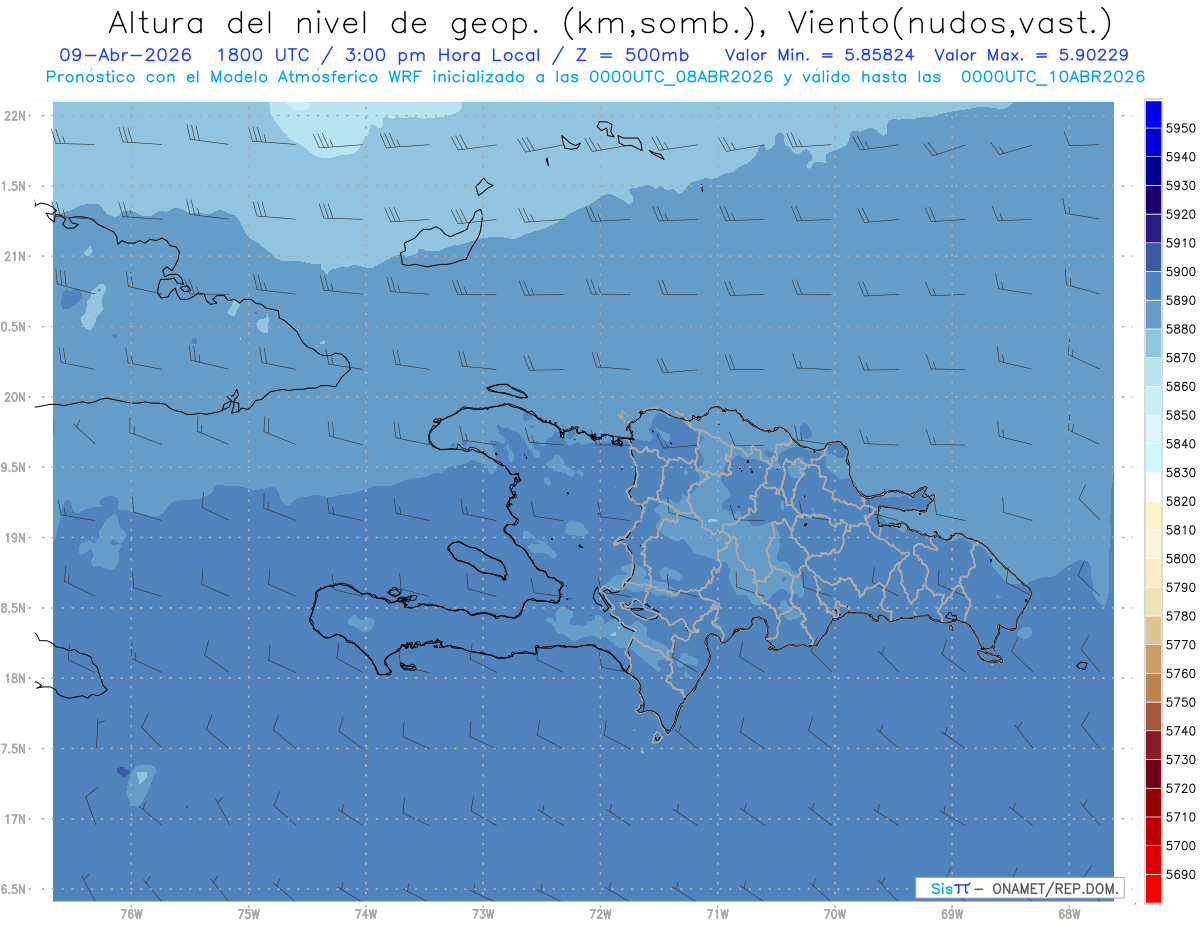The width and height of the screenshot is (1200, 927).
Task: Click the 19N latitude tick label
Action: click(x=16, y=537)
